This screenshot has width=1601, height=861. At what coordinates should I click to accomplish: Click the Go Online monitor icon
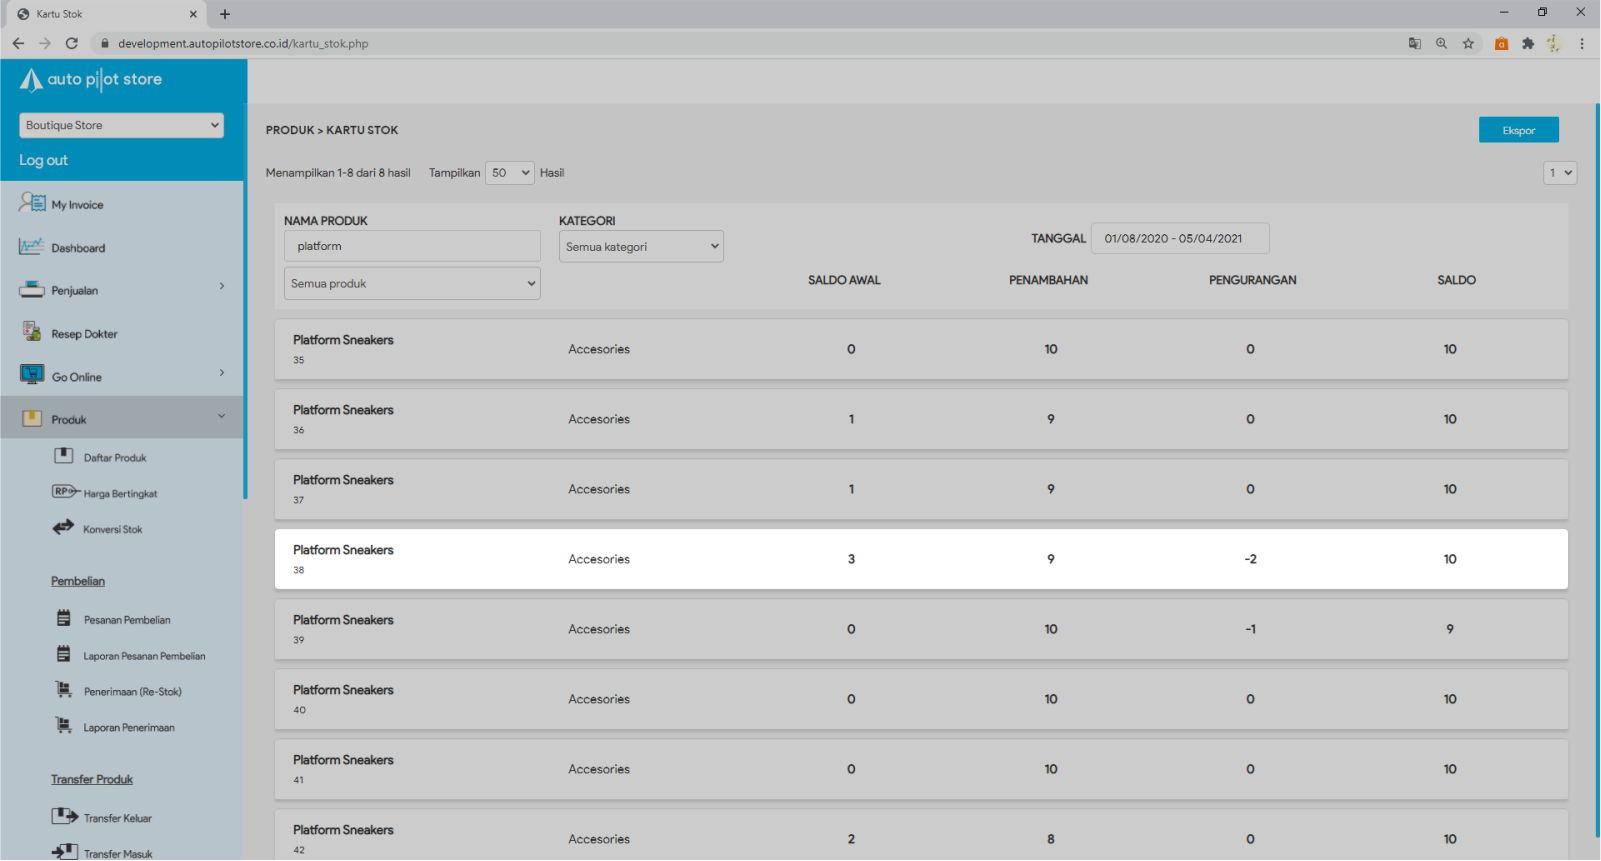[x=32, y=375]
